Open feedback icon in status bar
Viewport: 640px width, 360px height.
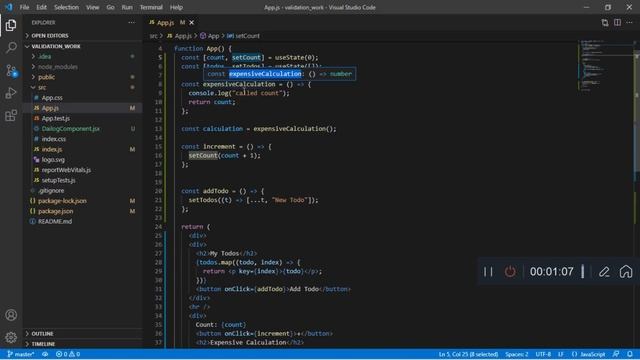tap(616, 354)
